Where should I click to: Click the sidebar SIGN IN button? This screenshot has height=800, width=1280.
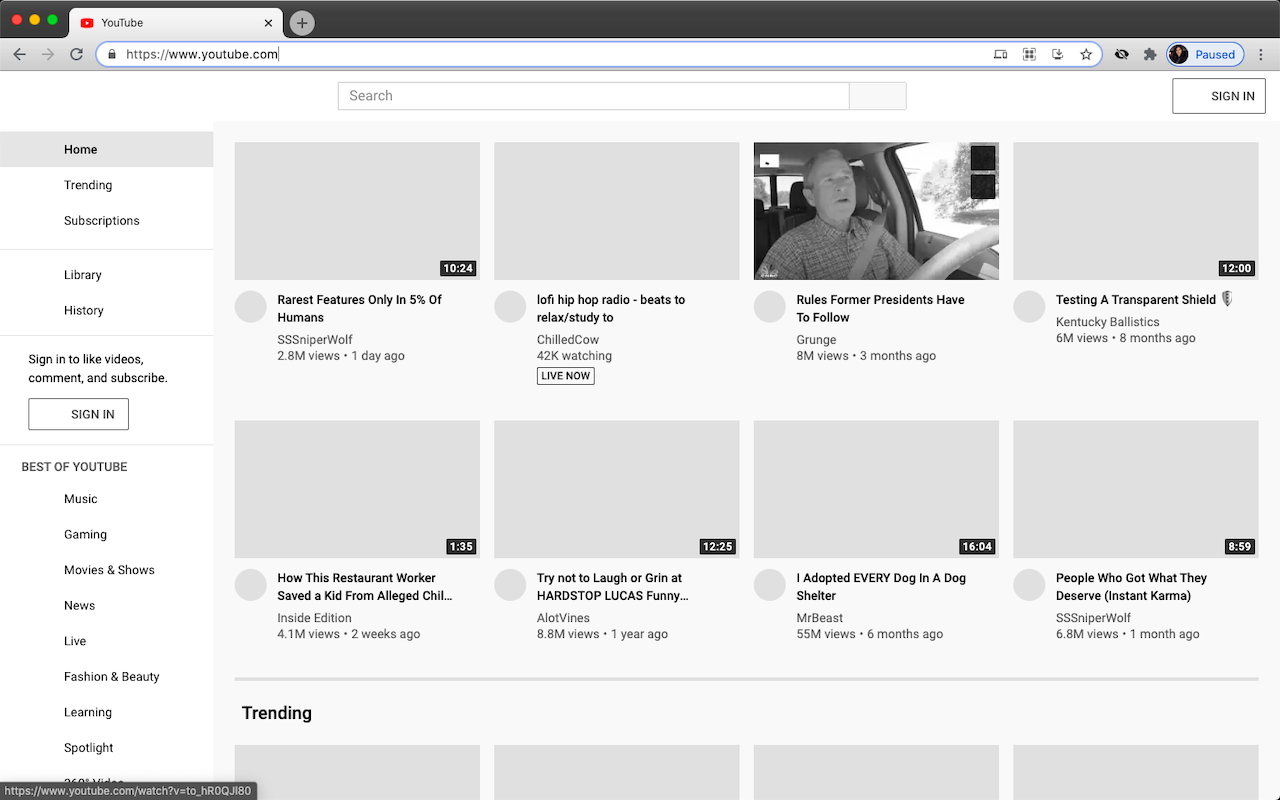78,414
